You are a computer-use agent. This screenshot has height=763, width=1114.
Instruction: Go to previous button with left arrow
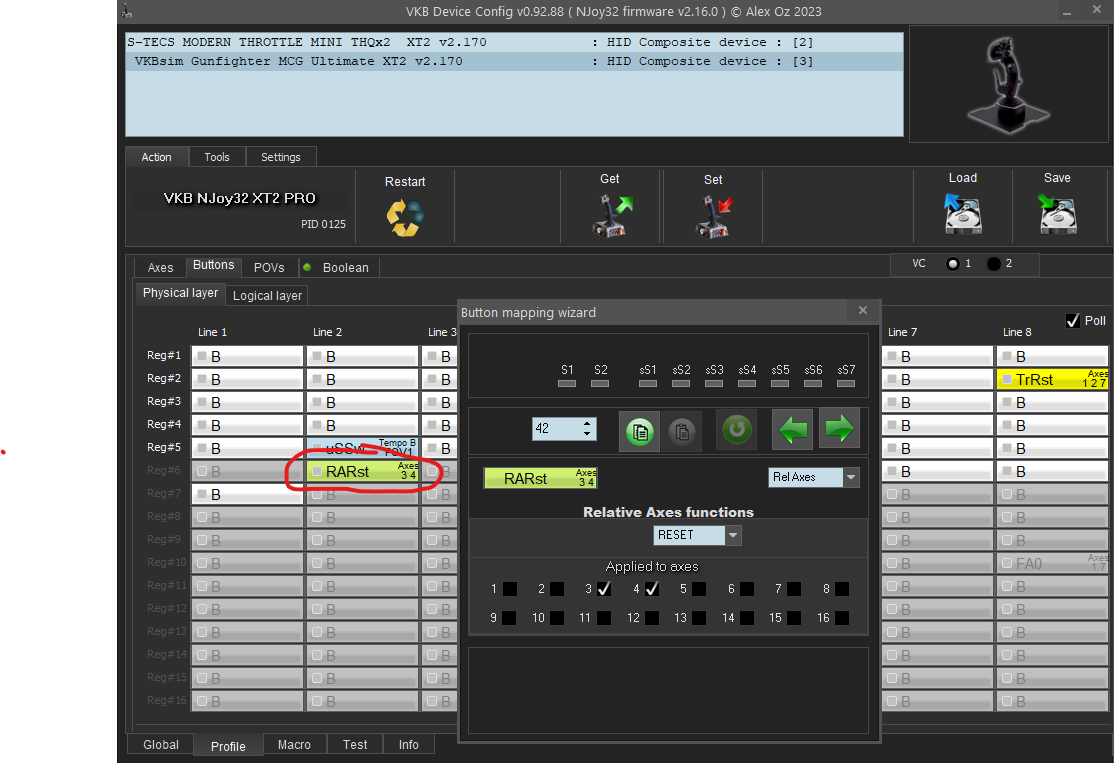tap(792, 429)
